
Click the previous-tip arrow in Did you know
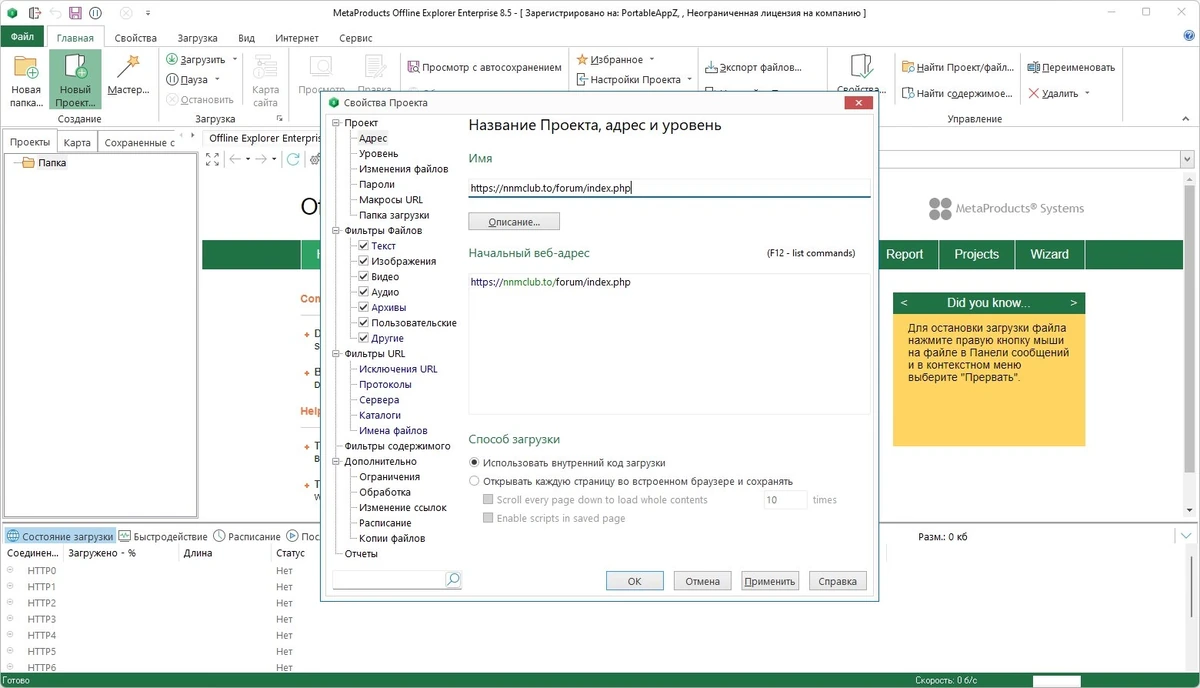pyautogui.click(x=904, y=302)
